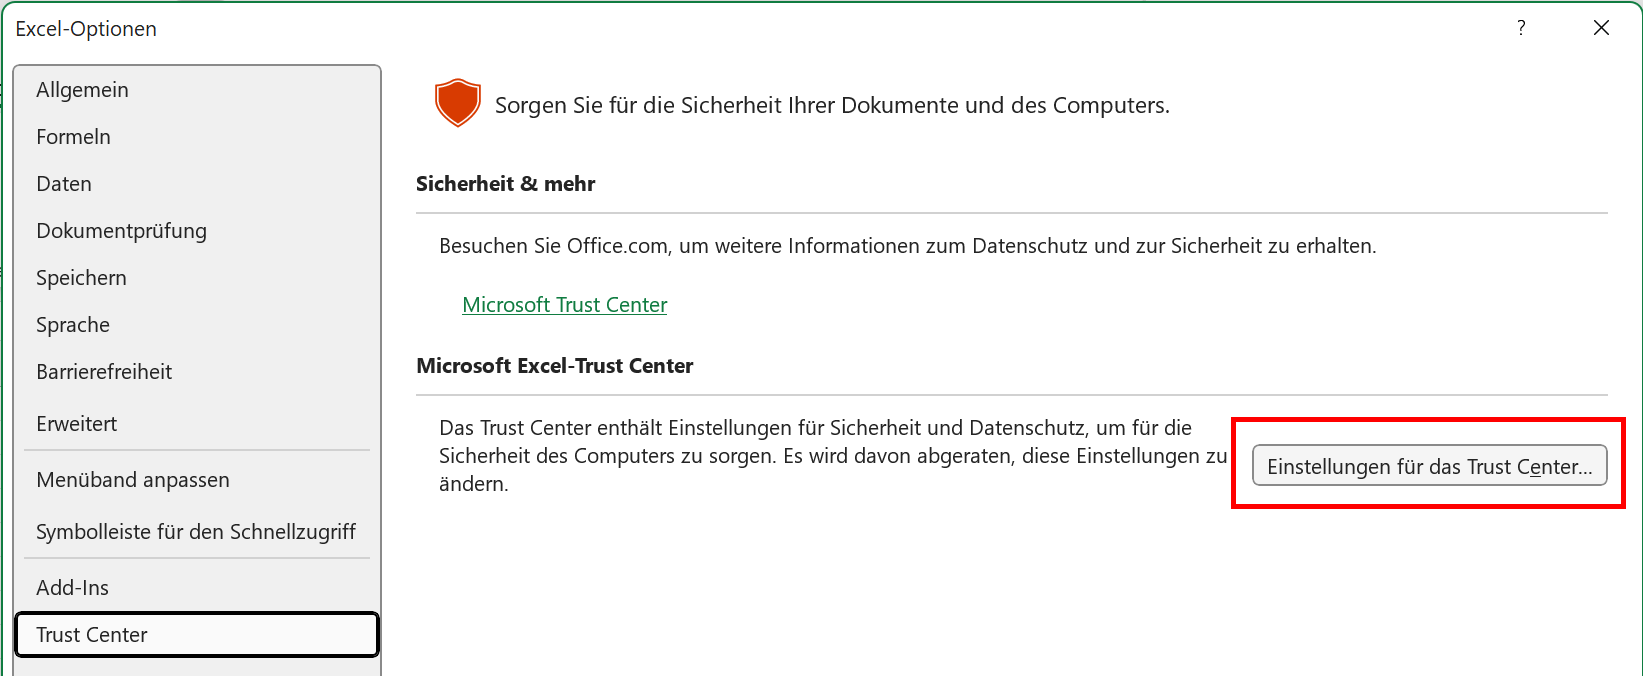Screen dimensions: 1643x676
Task: Click the Sicherheit & mehr heading
Action: coord(506,184)
